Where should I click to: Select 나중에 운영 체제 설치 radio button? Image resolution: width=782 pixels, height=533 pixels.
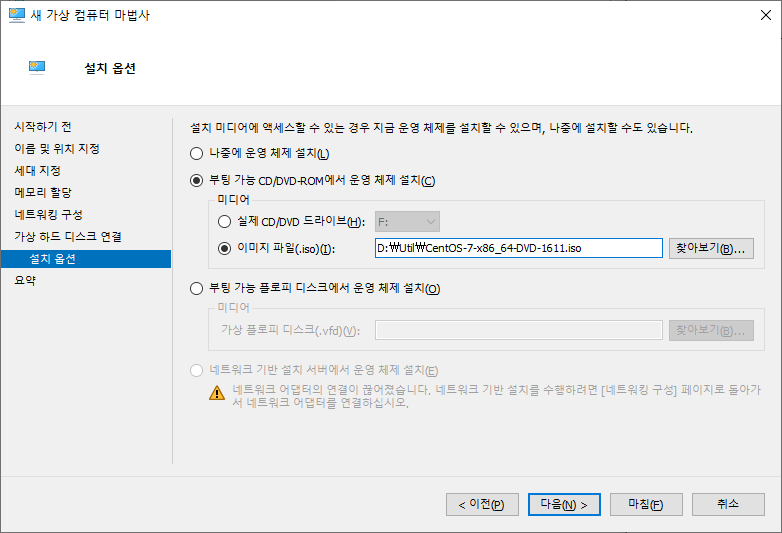point(196,154)
